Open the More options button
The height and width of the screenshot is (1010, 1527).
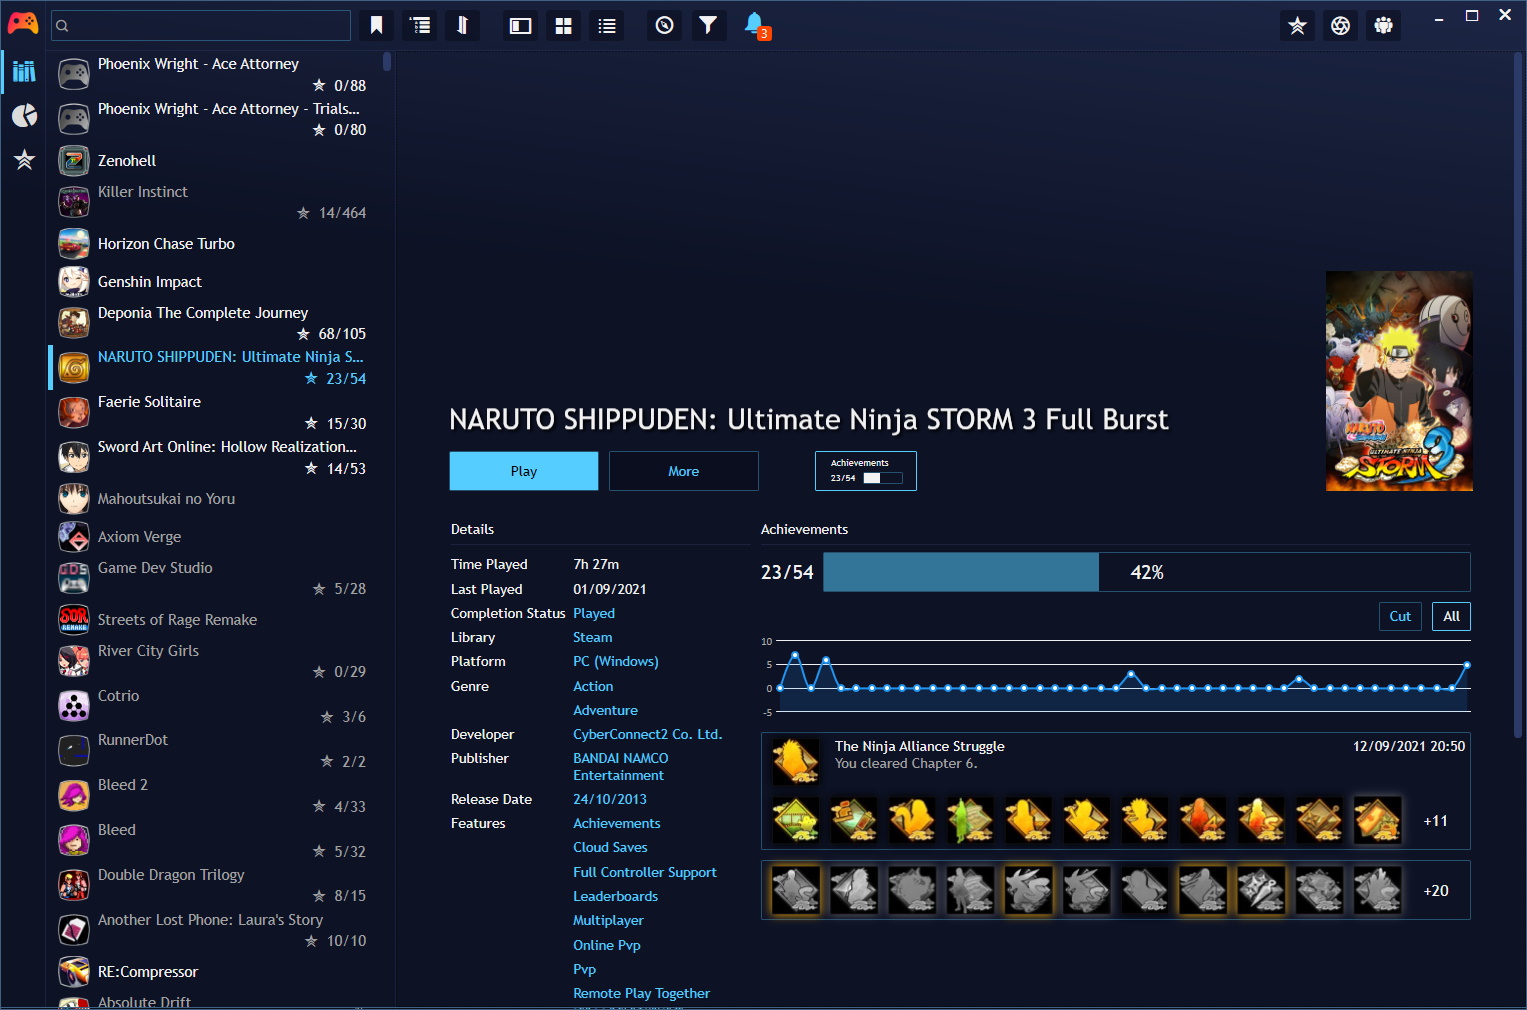click(x=684, y=471)
